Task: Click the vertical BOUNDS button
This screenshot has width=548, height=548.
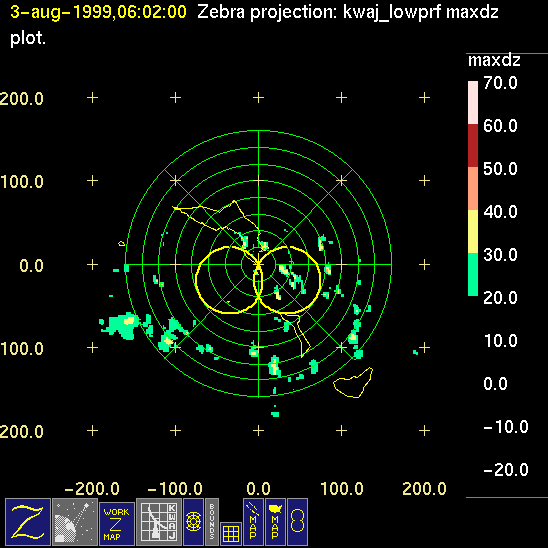Action: pyautogui.click(x=212, y=522)
